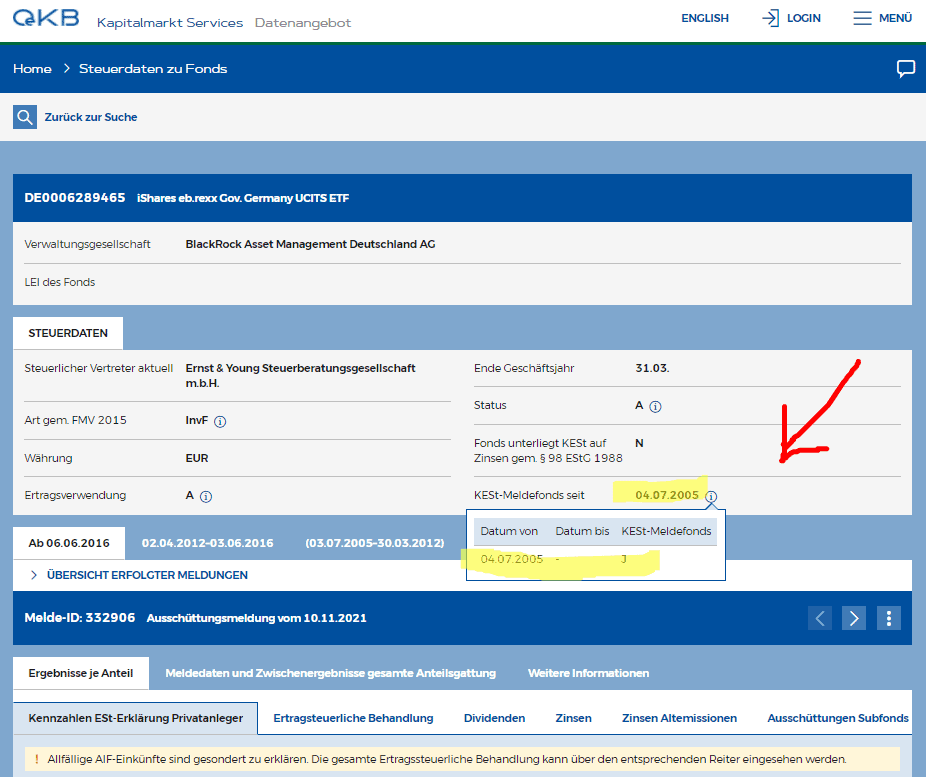This screenshot has height=777, width=926.
Task: Go to next Meldung arrow
Action: (x=854, y=618)
